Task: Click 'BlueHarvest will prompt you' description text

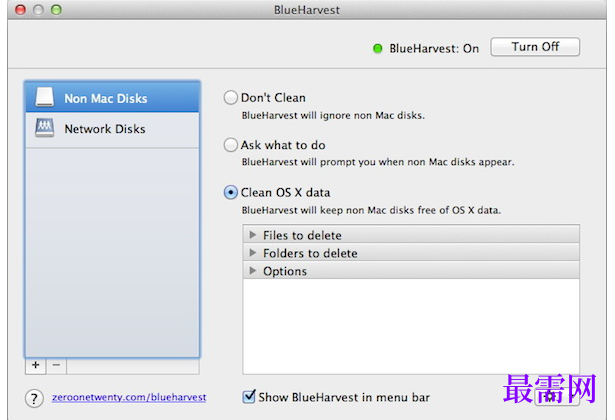Action: coord(378,162)
